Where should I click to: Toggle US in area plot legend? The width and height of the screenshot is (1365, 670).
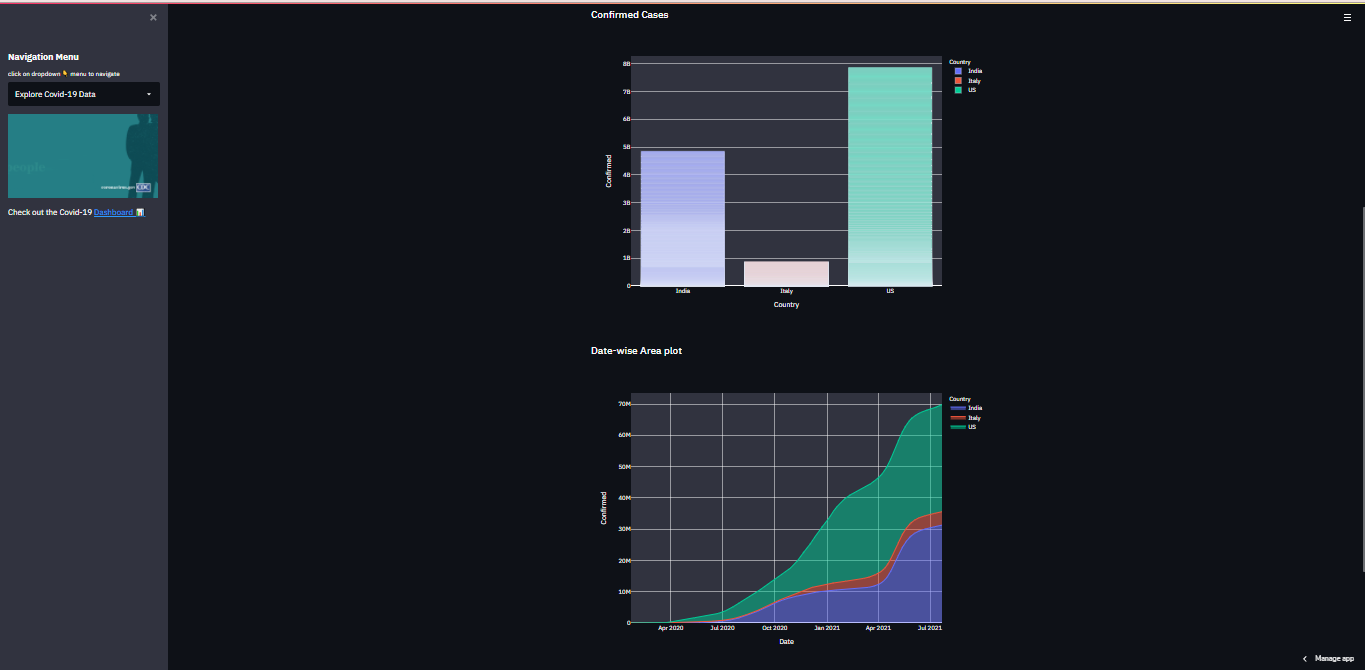click(964, 427)
